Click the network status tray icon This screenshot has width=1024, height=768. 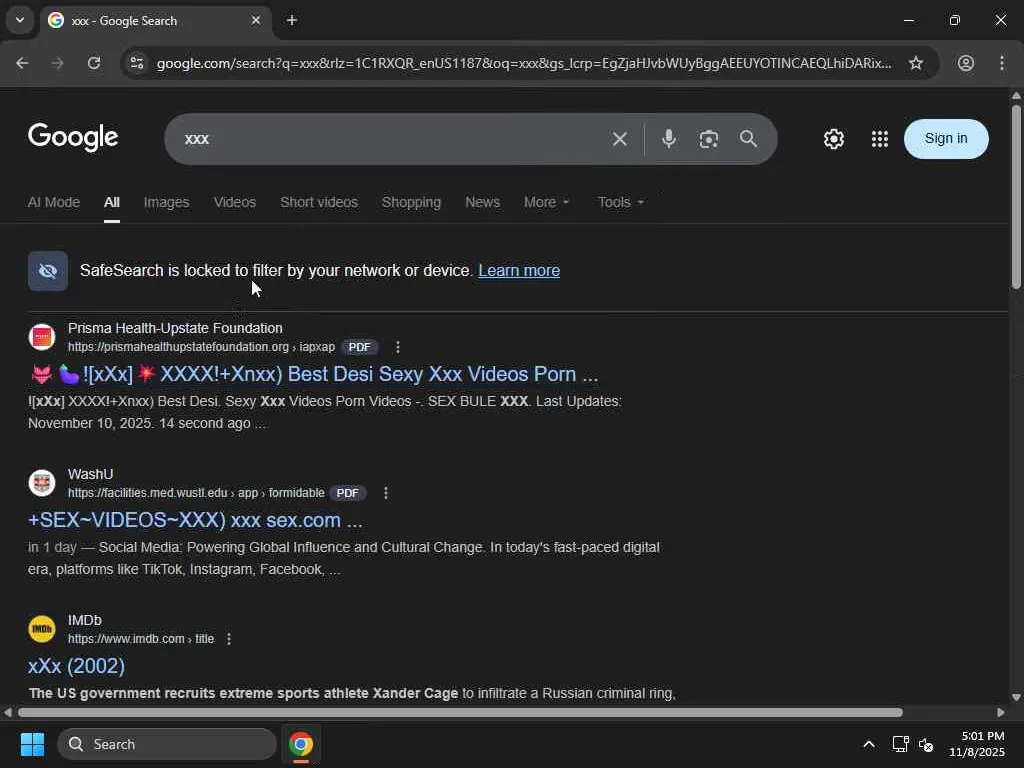click(x=901, y=744)
